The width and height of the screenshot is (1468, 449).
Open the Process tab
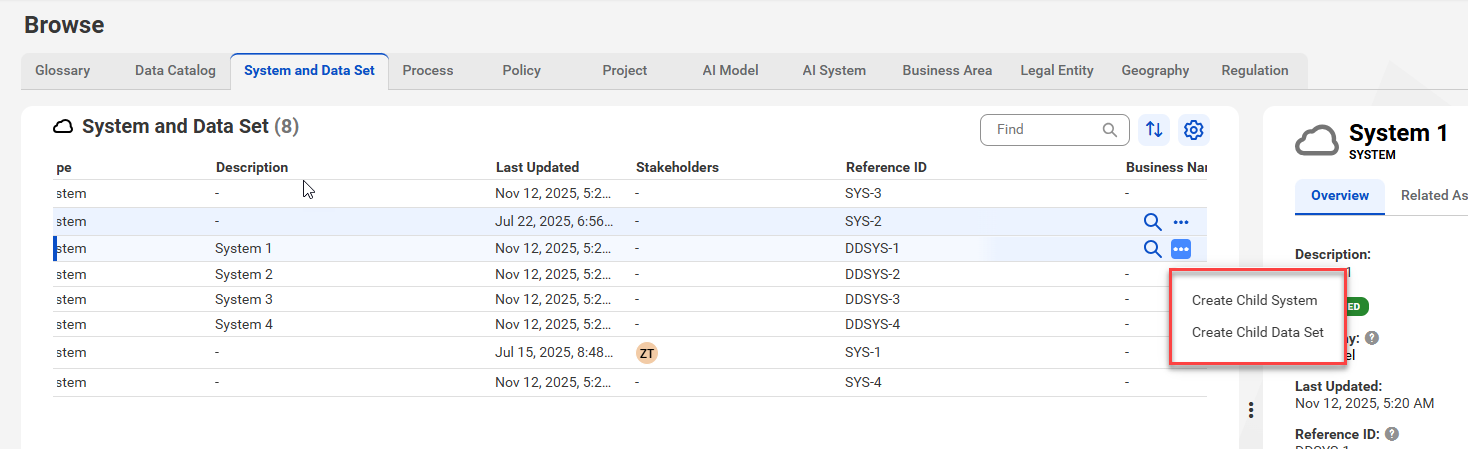pos(428,71)
